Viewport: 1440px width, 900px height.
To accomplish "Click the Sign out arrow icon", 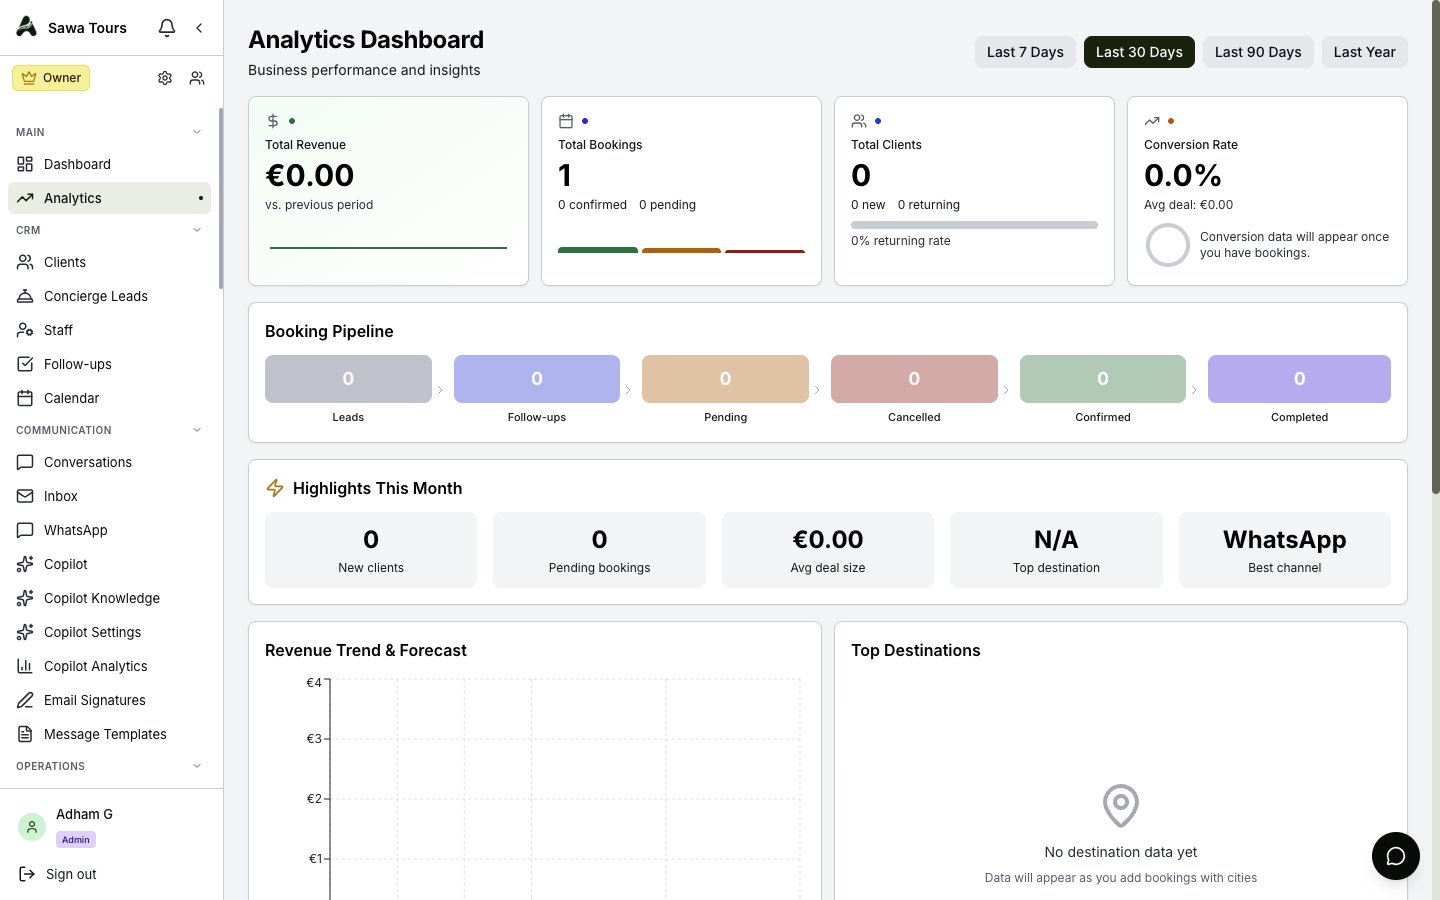I will pos(27,874).
